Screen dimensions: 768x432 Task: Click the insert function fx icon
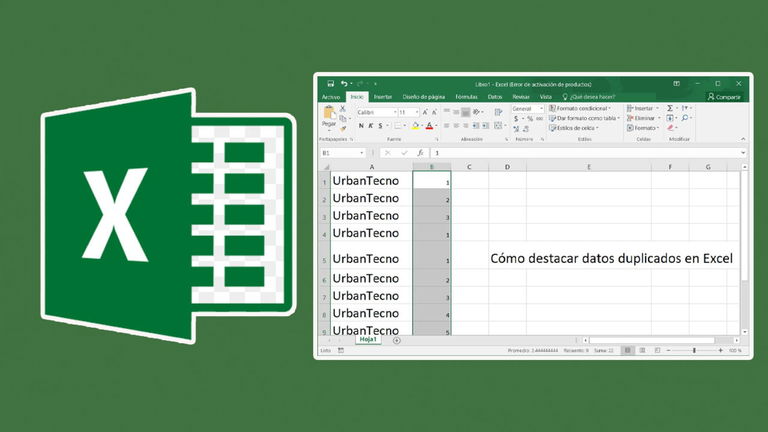coord(420,153)
